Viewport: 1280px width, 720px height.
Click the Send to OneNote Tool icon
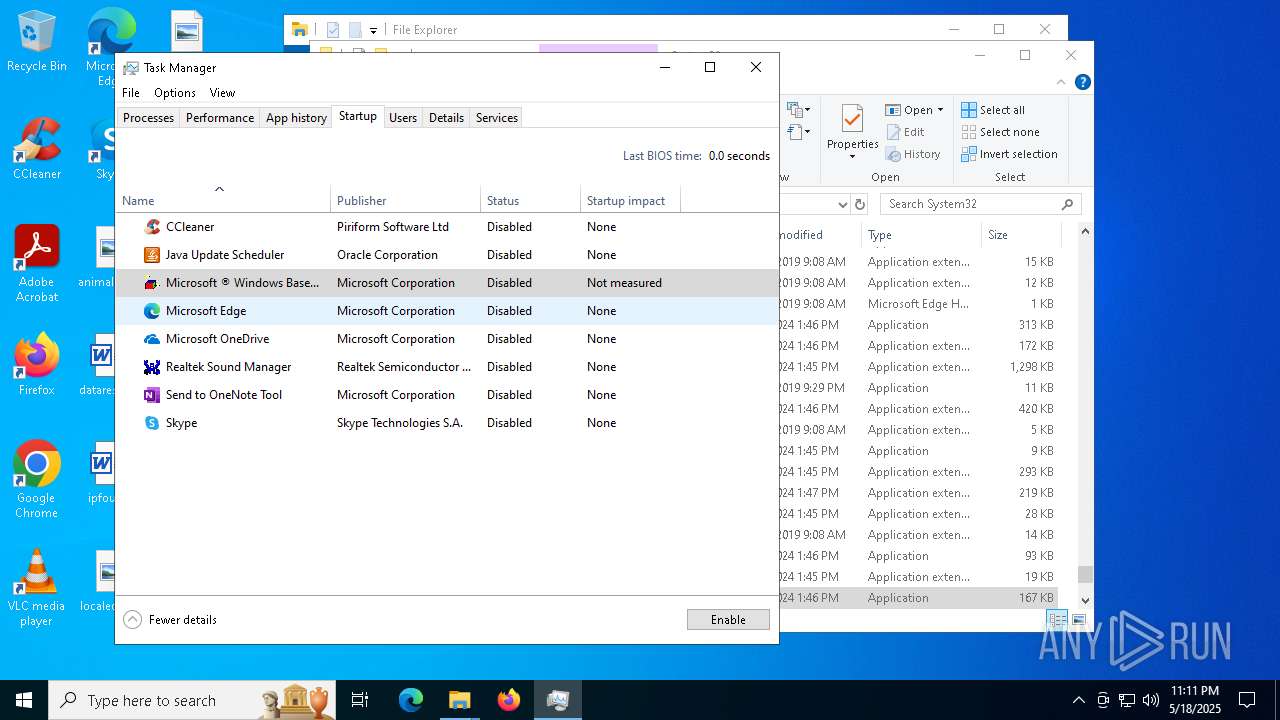pos(152,395)
